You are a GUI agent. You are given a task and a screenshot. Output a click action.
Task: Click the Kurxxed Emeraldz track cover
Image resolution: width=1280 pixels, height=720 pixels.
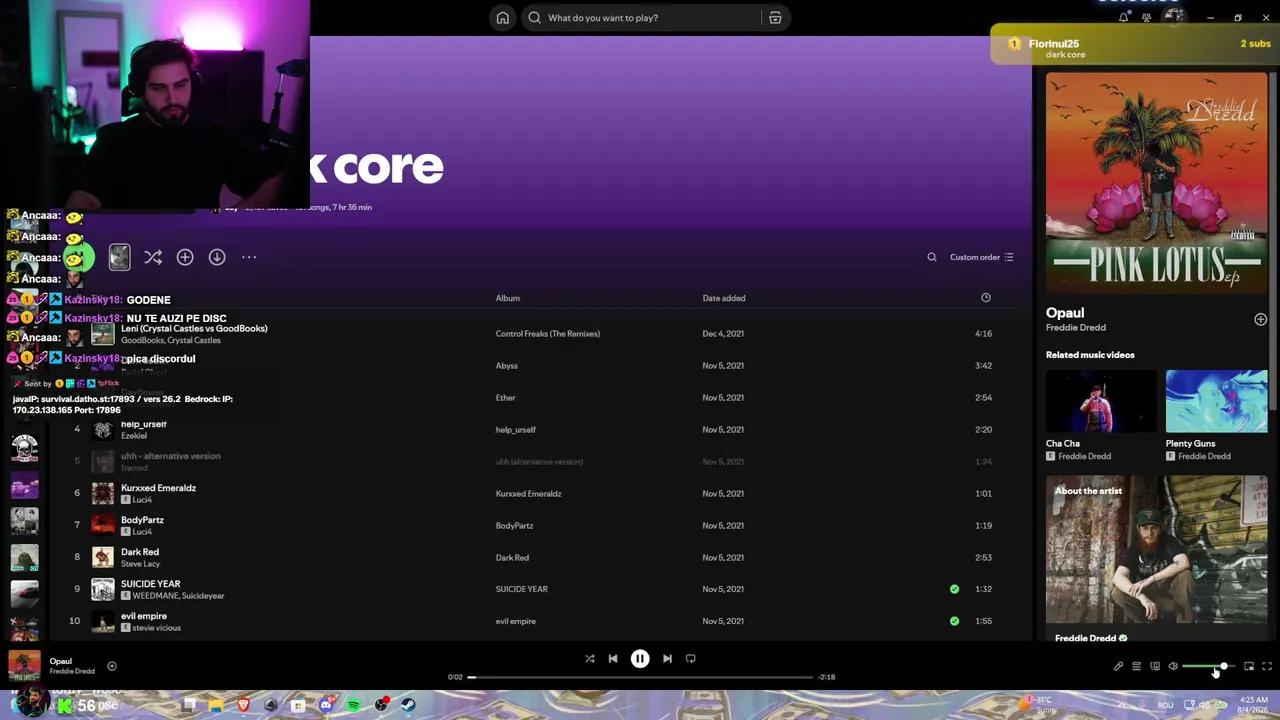tap(103, 493)
